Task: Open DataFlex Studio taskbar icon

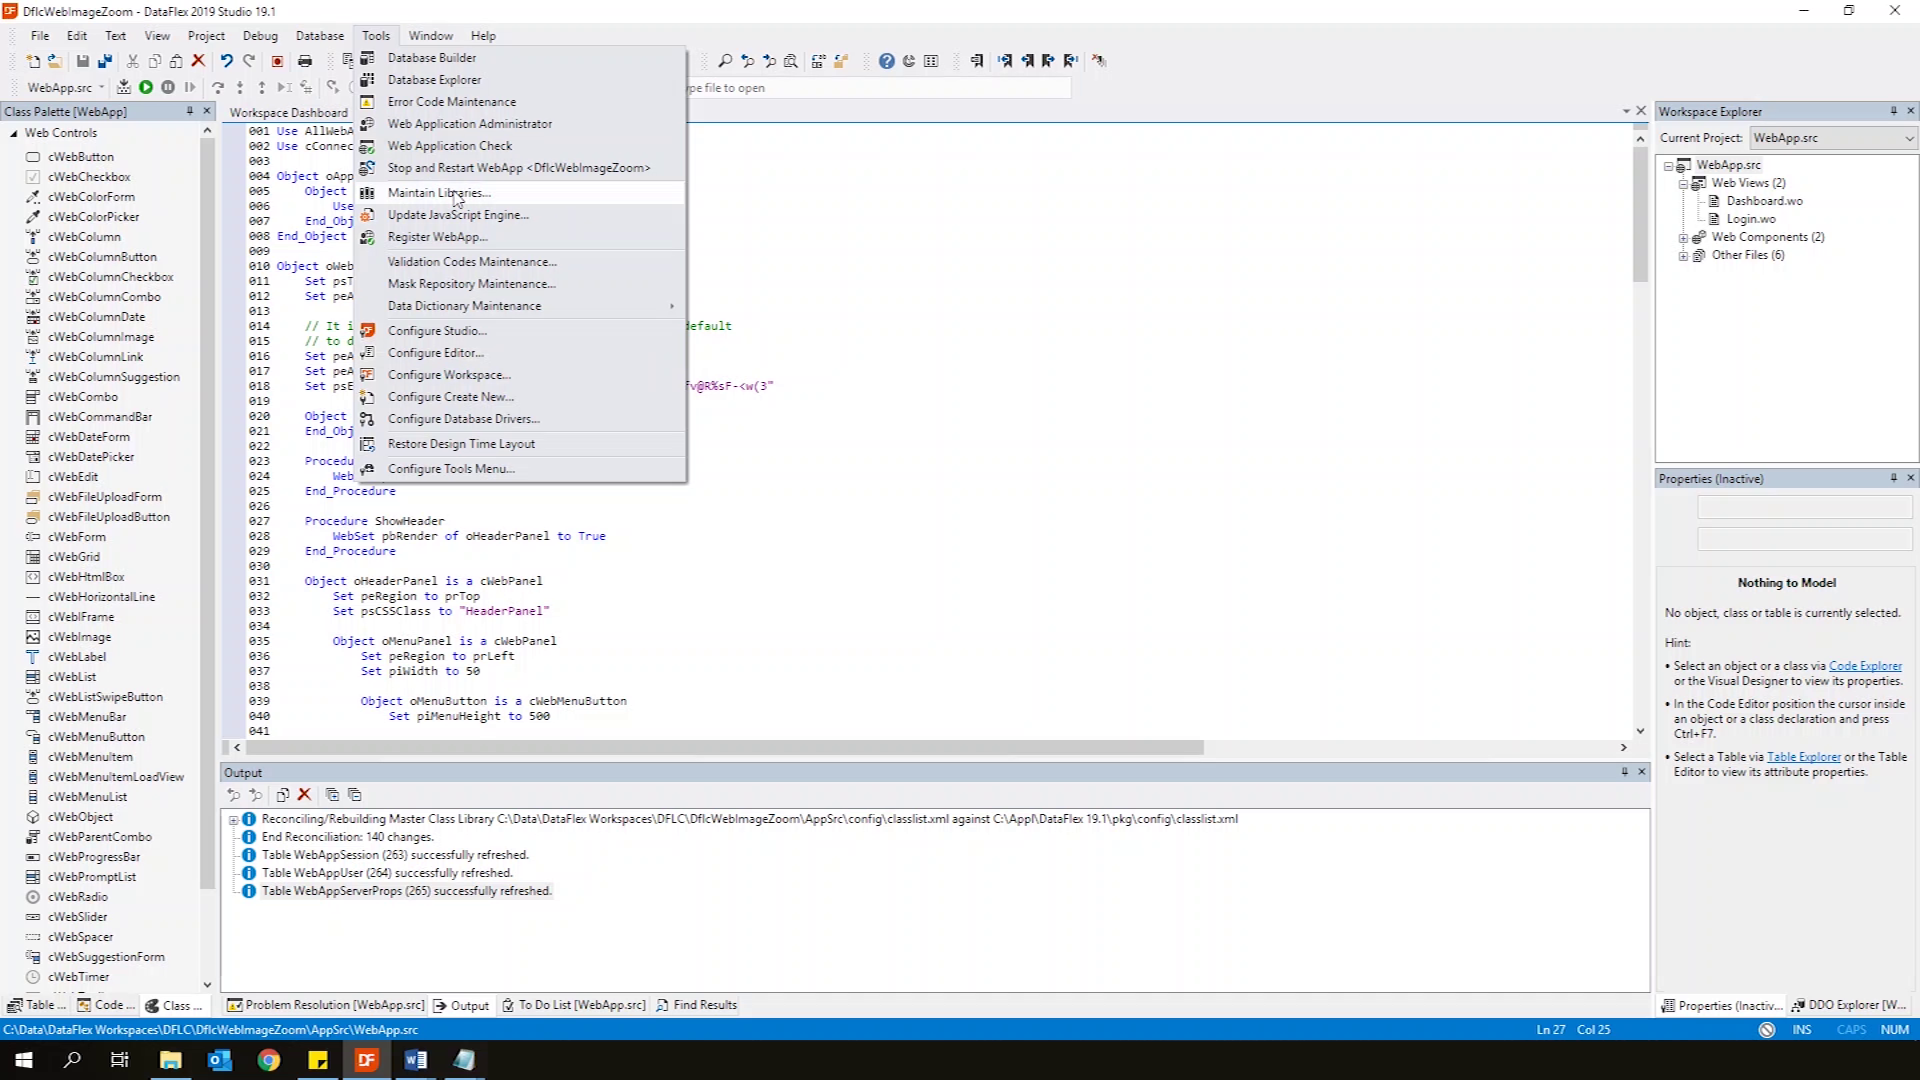Action: pyautogui.click(x=367, y=1060)
